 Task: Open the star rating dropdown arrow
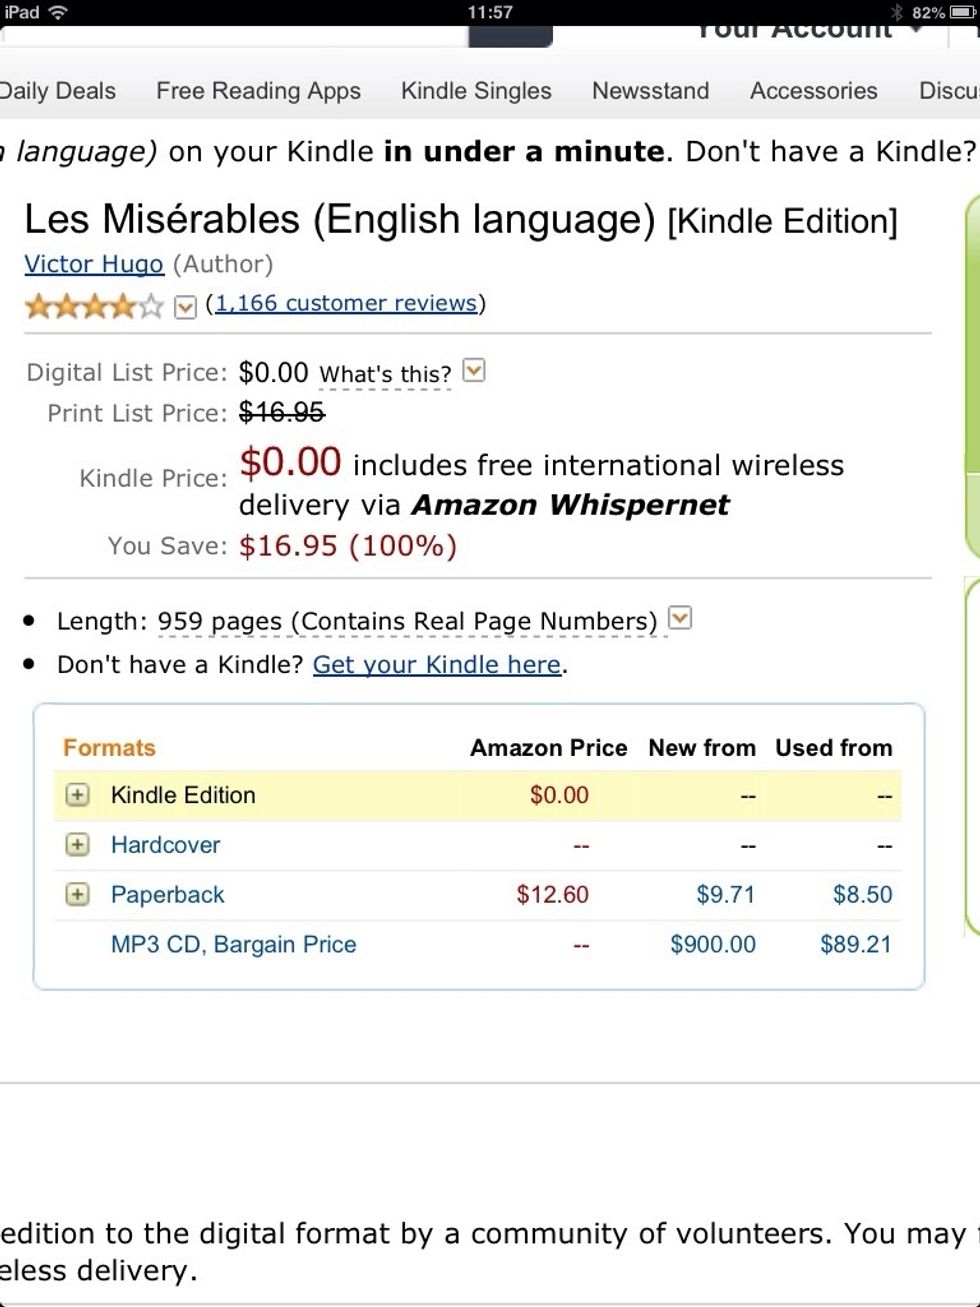(184, 306)
